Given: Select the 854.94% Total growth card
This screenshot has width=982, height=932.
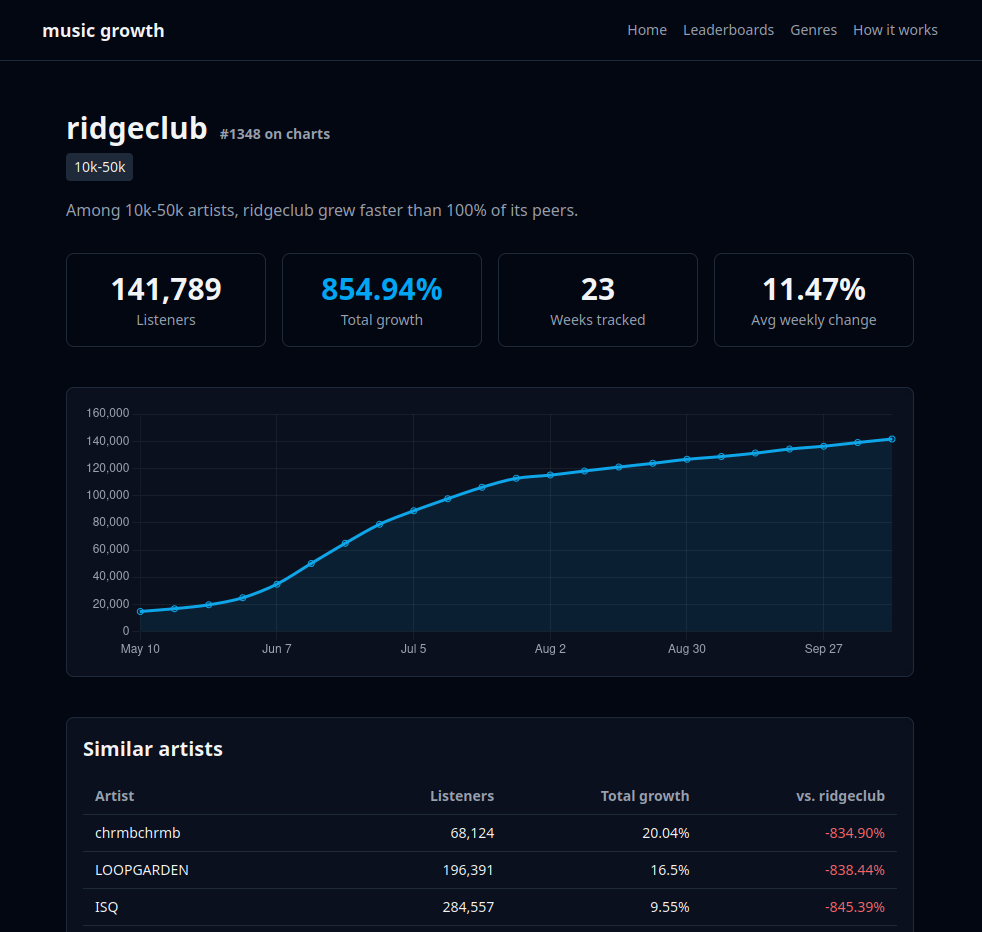Looking at the screenshot, I should [382, 300].
